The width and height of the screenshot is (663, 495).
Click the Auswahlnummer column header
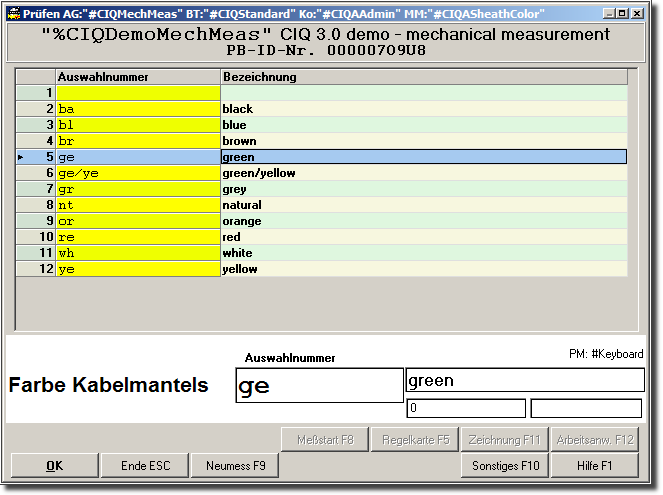coord(138,77)
